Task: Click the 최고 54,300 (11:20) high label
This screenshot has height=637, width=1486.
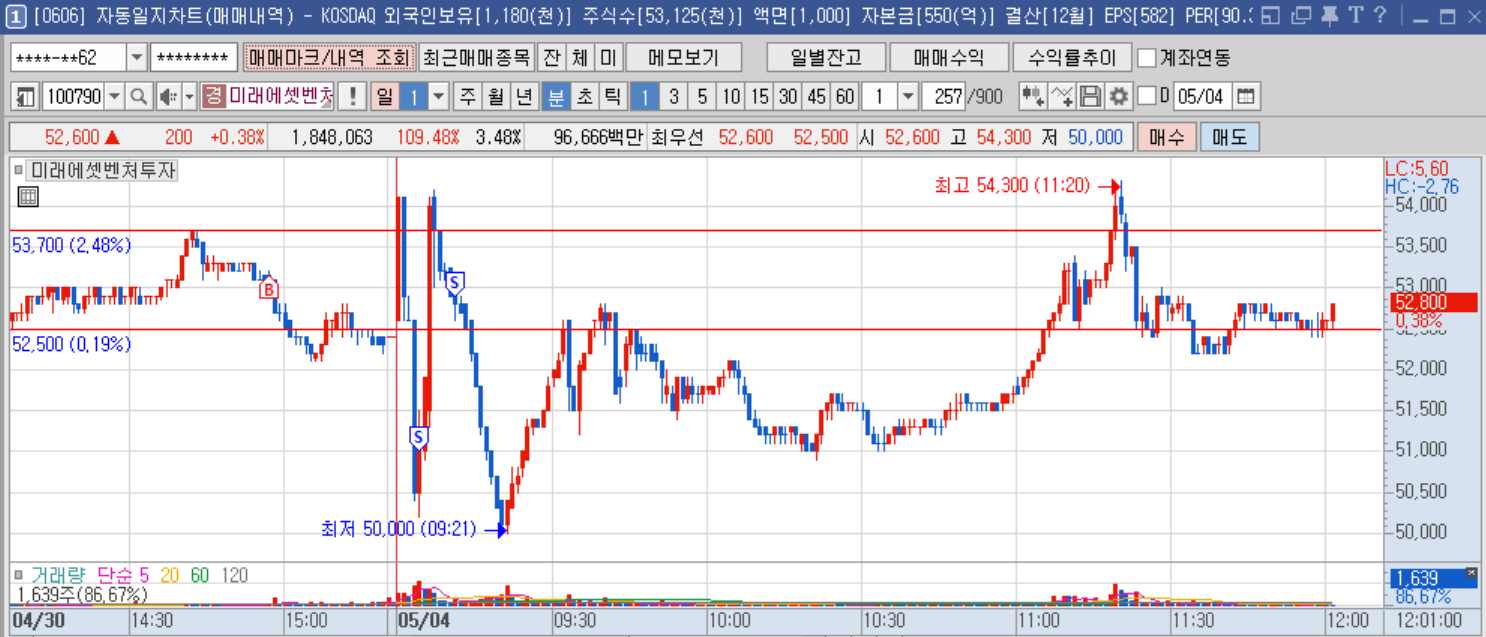Action: 1012,185
